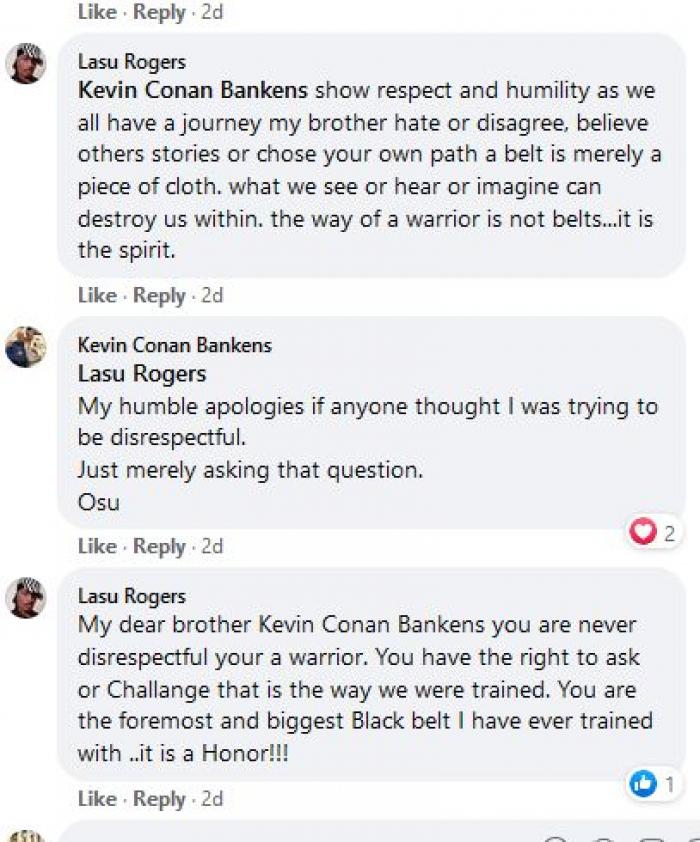Open author name Lasu Rogers above the "My dear brother" comment
This screenshot has width=700, height=842.
click(132, 596)
